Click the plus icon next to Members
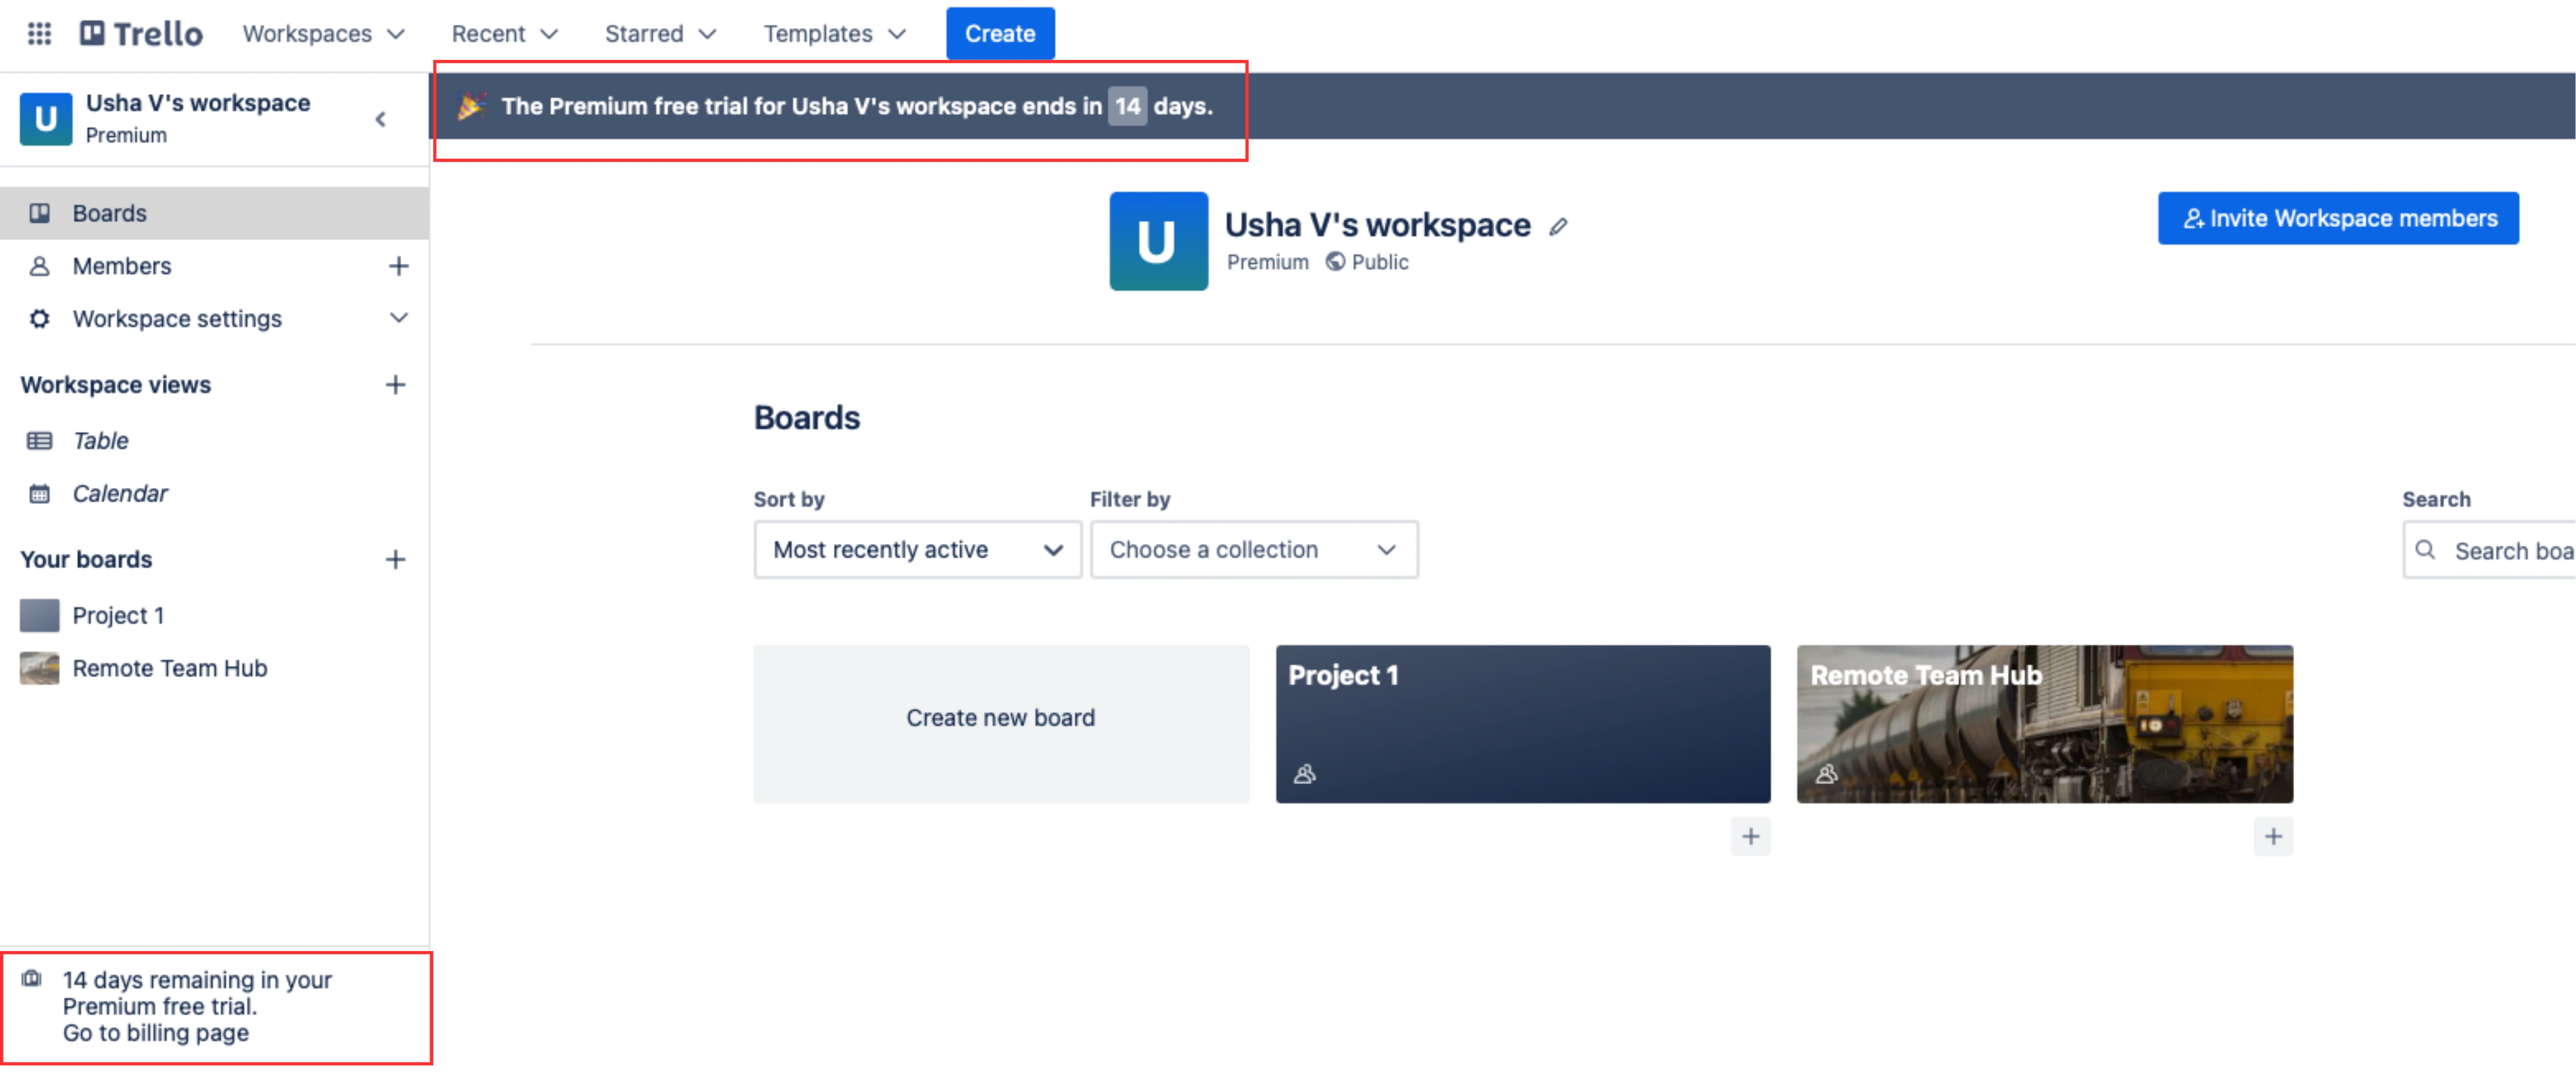Image resolution: width=2576 pixels, height=1088 pixels. pyautogui.click(x=397, y=266)
